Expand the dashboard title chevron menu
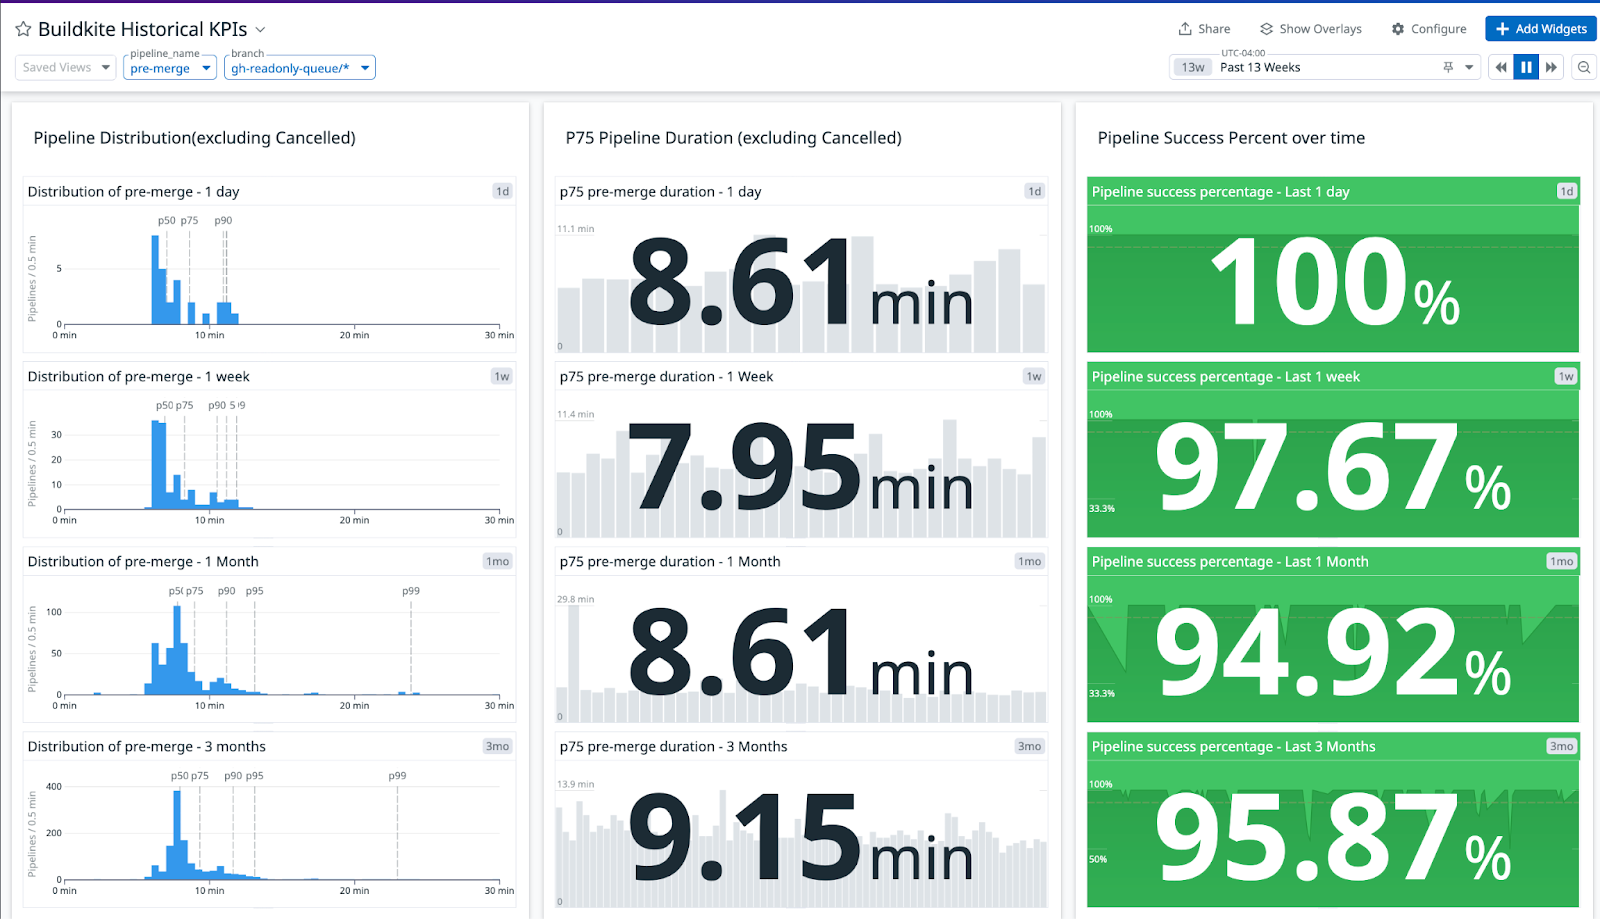This screenshot has width=1600, height=919. coord(261,30)
